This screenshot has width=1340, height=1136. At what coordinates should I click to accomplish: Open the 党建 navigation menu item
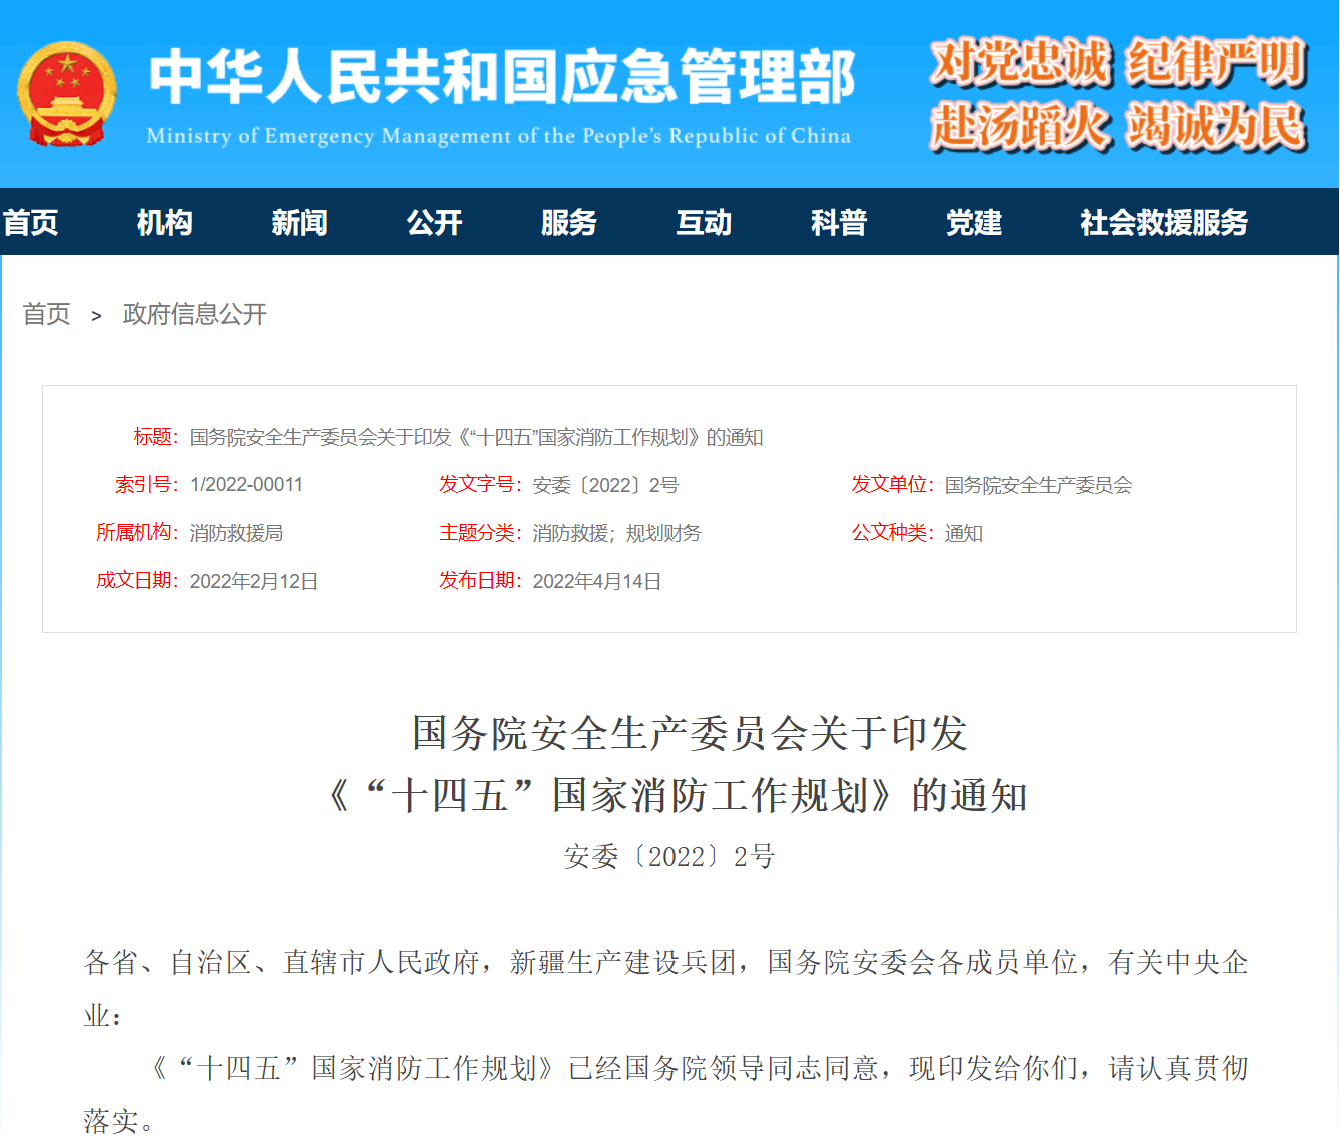click(973, 222)
